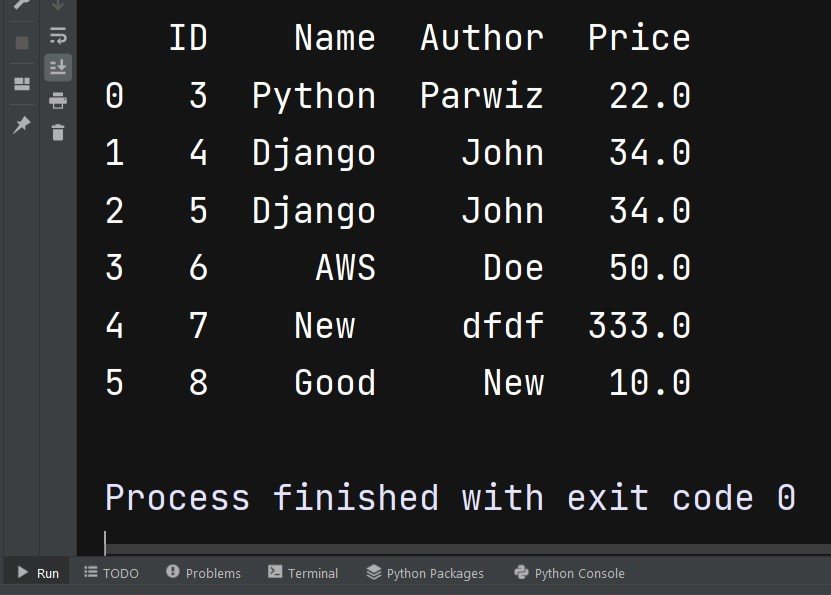Stop the running process with the square icon
831x595 pixels.
pyautogui.click(x=22, y=42)
